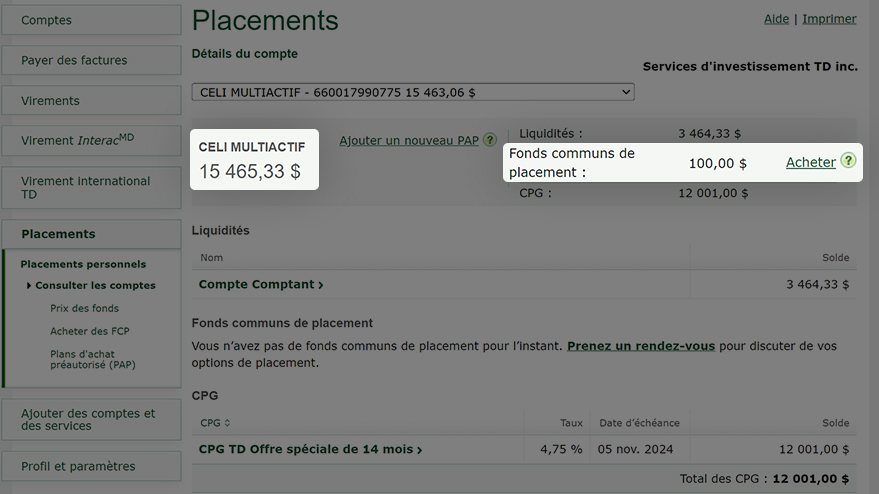
Task: Open help icon next to Acheter
Action: point(848,161)
